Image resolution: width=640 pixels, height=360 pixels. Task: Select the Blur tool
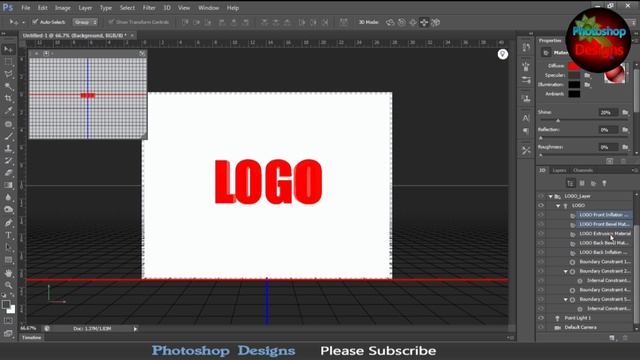point(8,198)
